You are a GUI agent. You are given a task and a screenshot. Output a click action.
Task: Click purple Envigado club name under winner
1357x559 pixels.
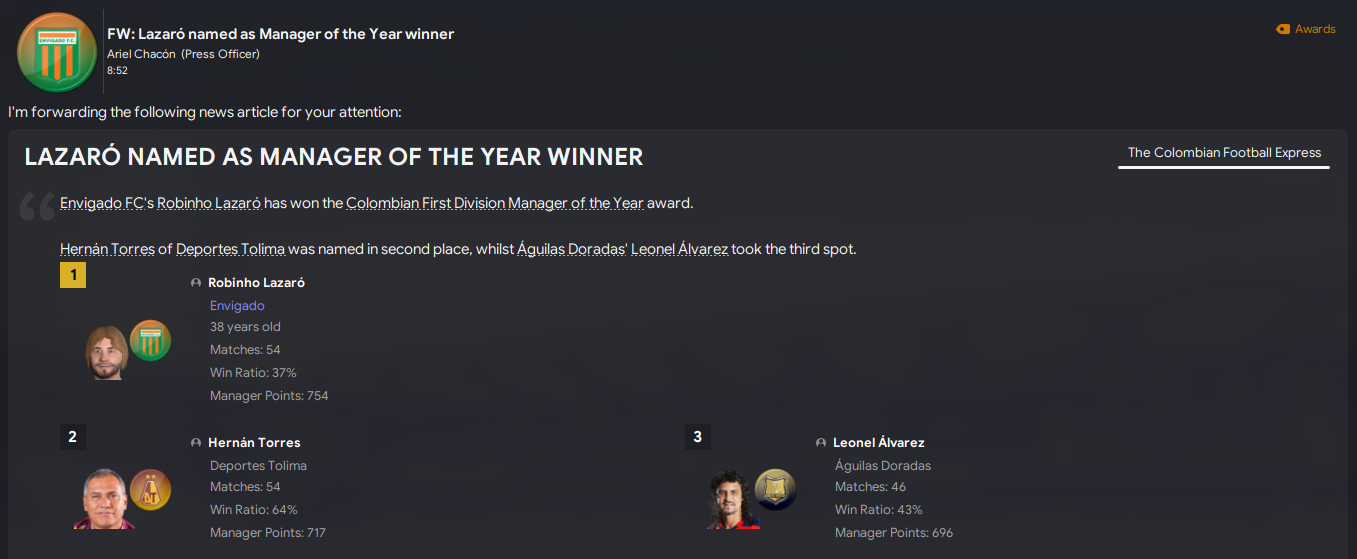tap(237, 306)
